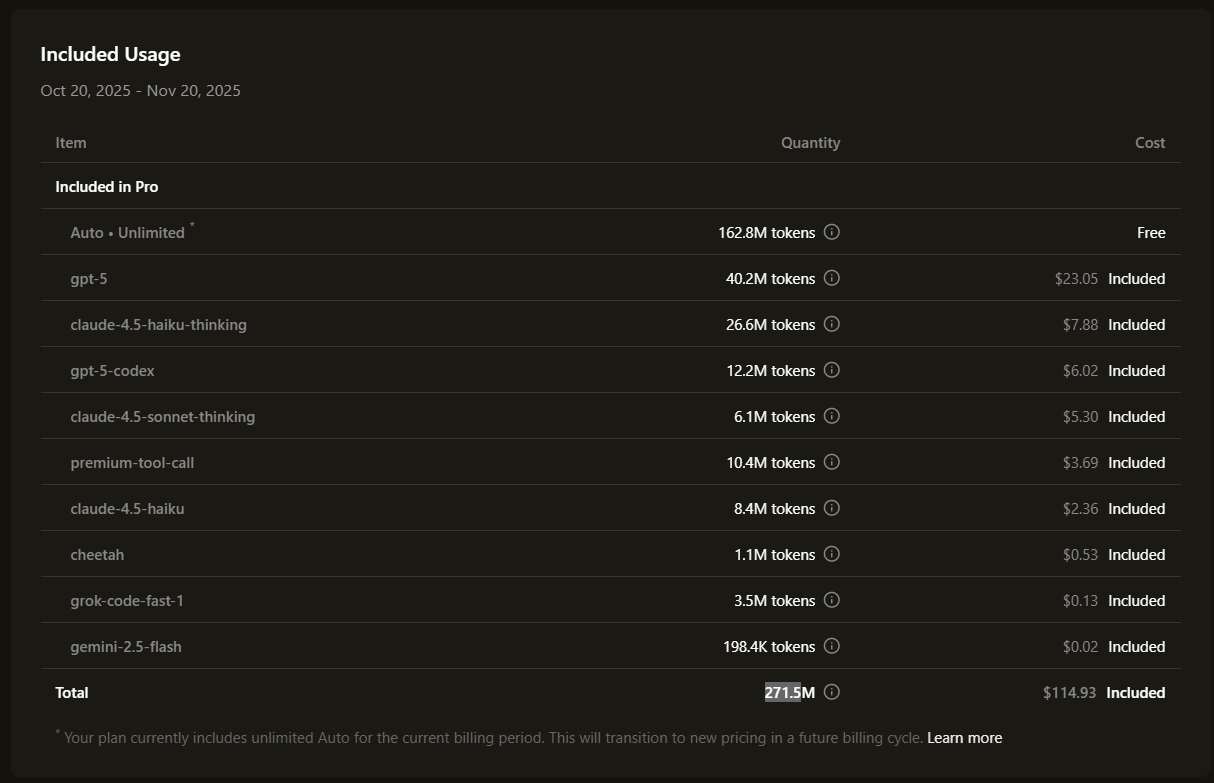Click the claude-4.5-sonnet-thinking item name
Image resolution: width=1214 pixels, height=783 pixels.
tap(162, 417)
